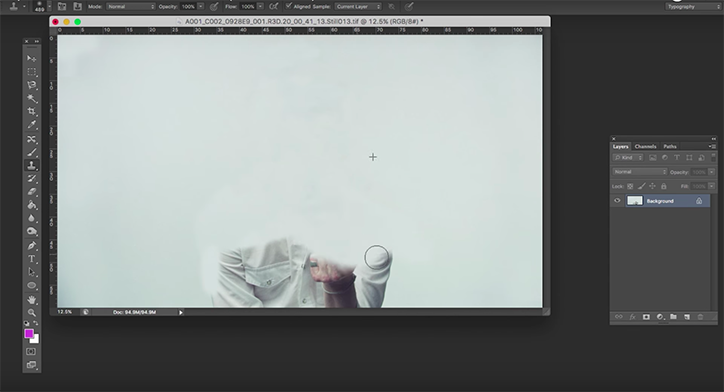Open the Flow slider arrow
Screen dimensions: 724x392
click(x=260, y=6)
